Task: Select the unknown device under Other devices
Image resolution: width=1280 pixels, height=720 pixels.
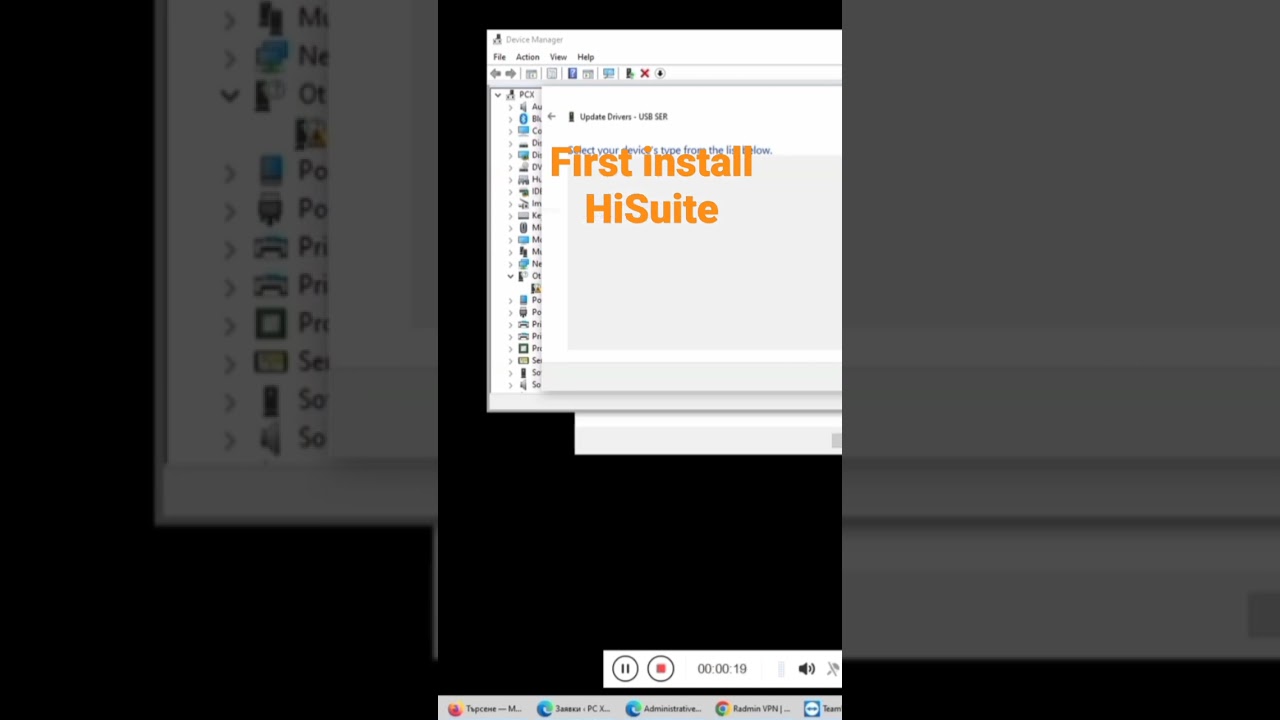Action: pyautogui.click(x=536, y=288)
